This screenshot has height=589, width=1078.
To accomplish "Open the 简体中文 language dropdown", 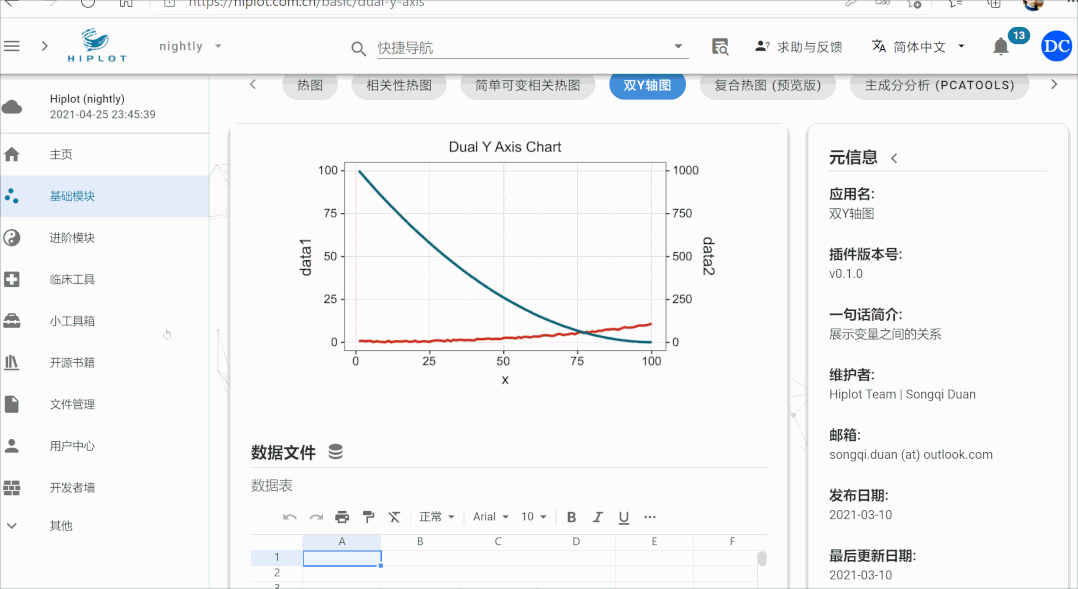I will point(918,47).
